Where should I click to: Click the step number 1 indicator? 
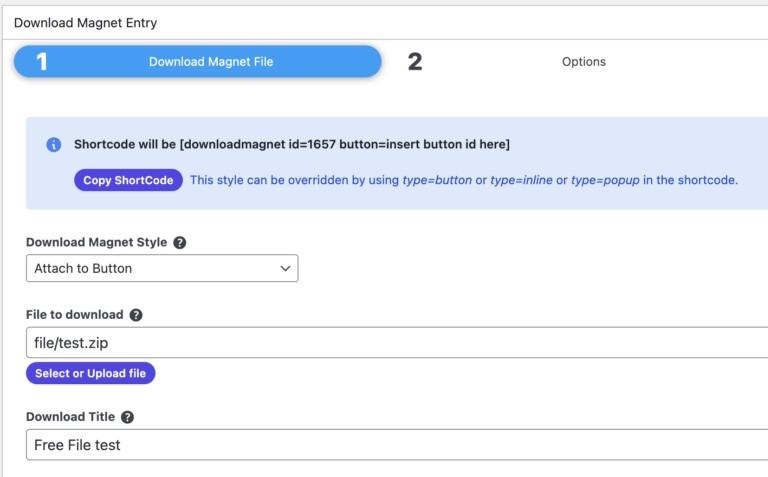tap(42, 62)
